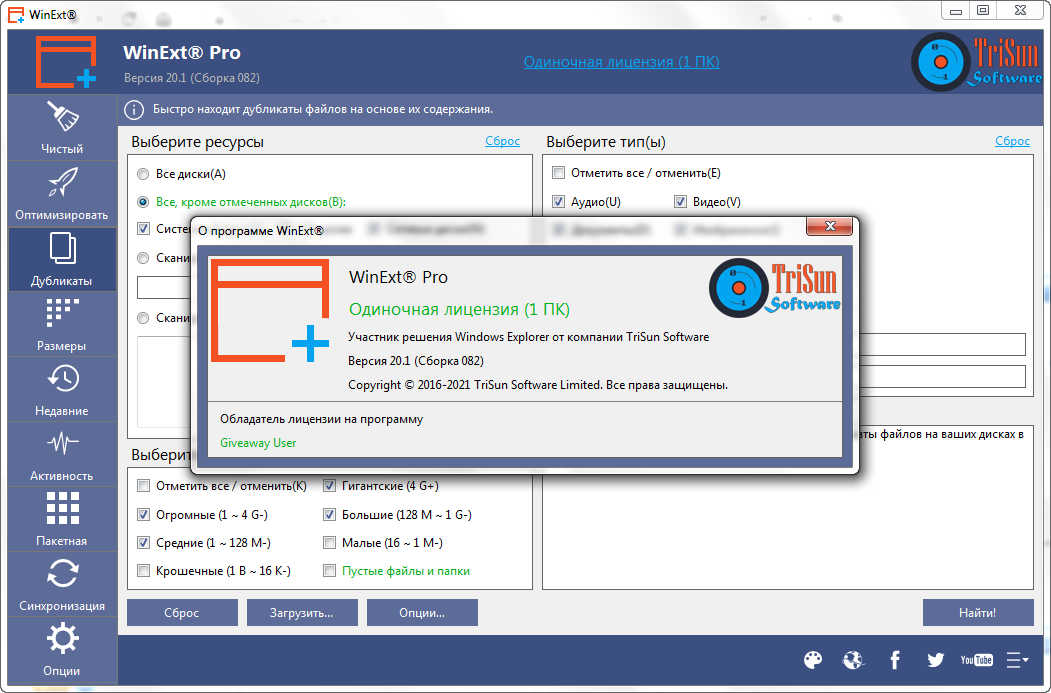Viewport: 1051px width, 693px height.
Task: Click the TriSun logo in the About dialog
Action: 774,288
